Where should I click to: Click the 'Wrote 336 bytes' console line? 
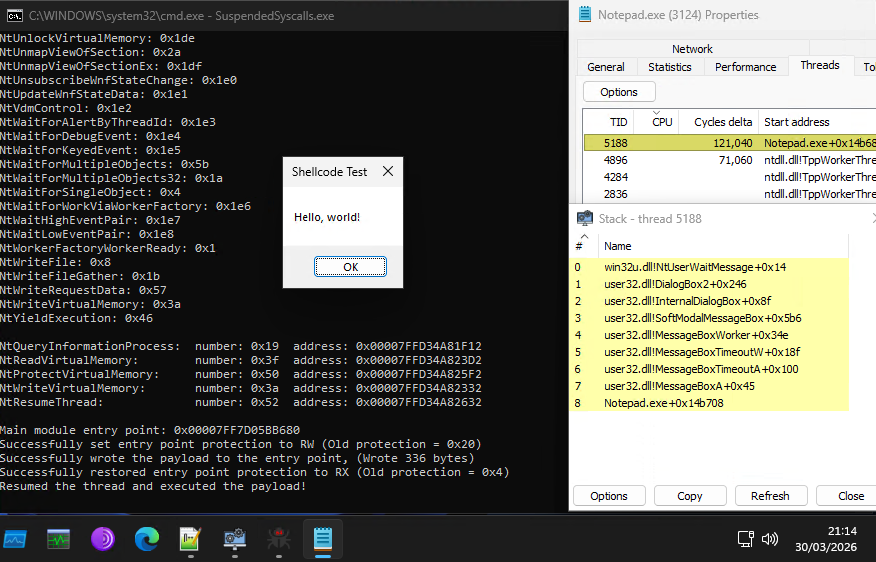tap(237, 458)
